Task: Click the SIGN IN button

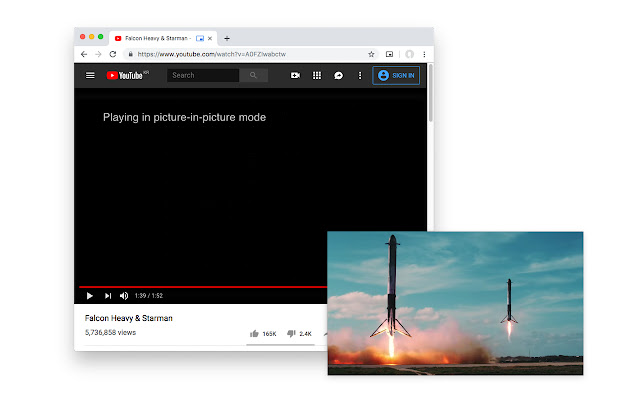Action: 396,76
